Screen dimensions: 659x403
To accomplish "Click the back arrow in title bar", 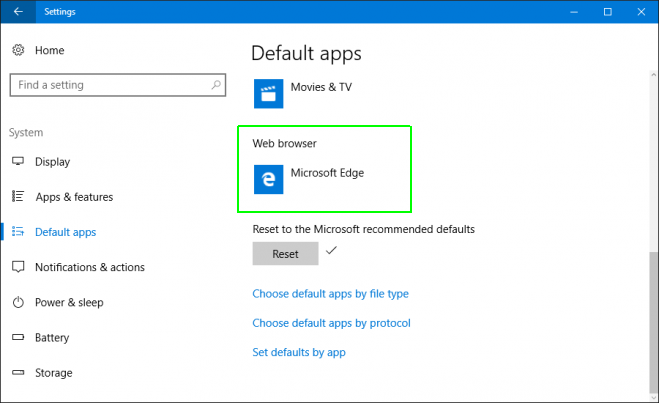I will pos(18,11).
